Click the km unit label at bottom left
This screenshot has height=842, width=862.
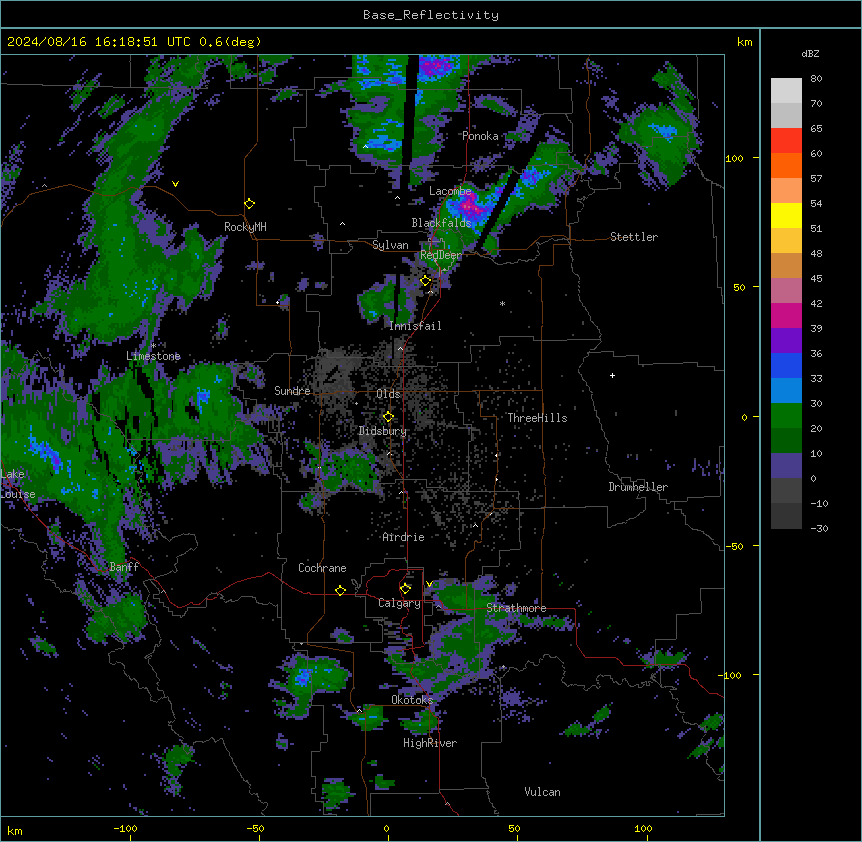pos(15,830)
